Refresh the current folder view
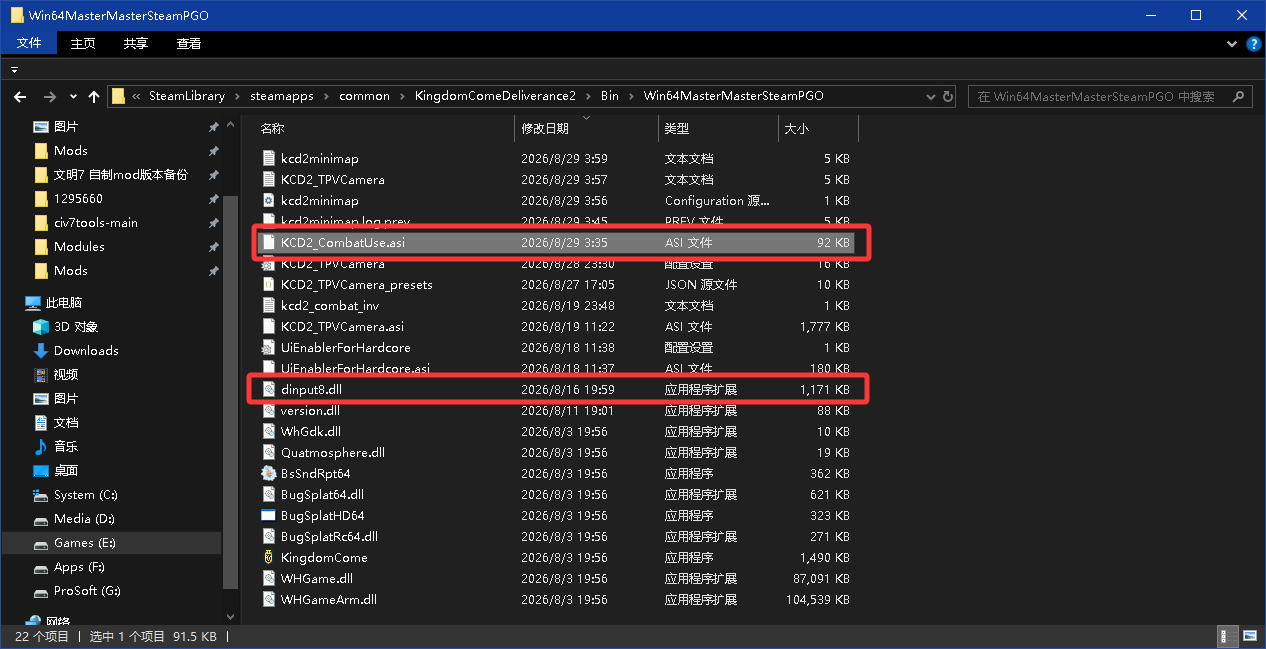 pos(948,96)
